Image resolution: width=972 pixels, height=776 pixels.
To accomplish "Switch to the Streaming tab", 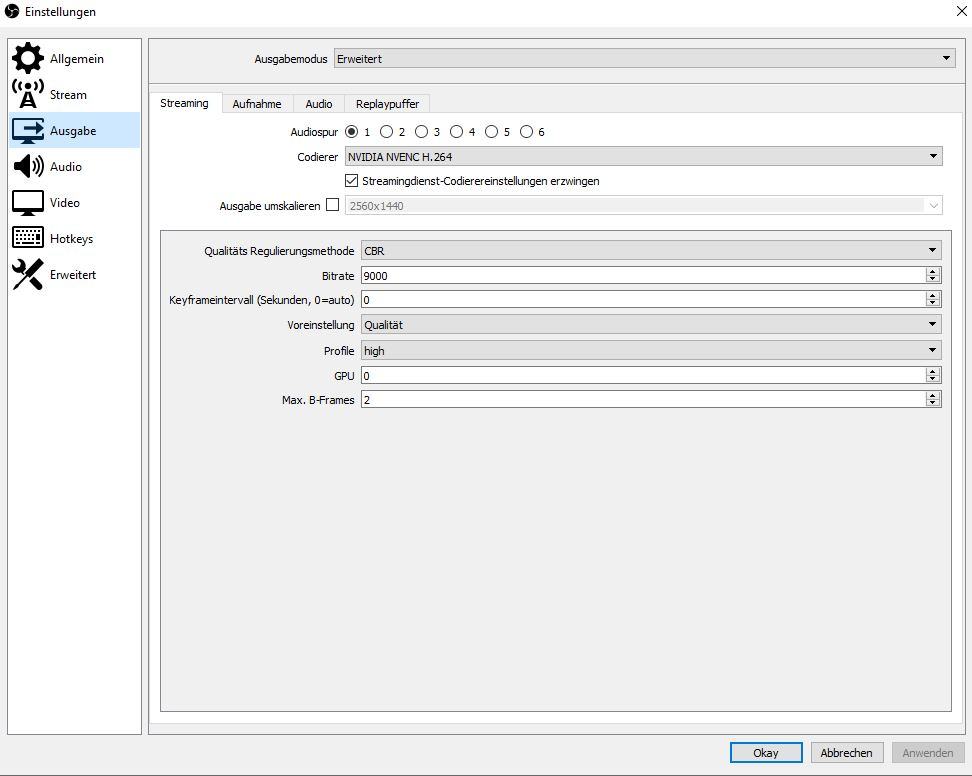I will (x=184, y=103).
